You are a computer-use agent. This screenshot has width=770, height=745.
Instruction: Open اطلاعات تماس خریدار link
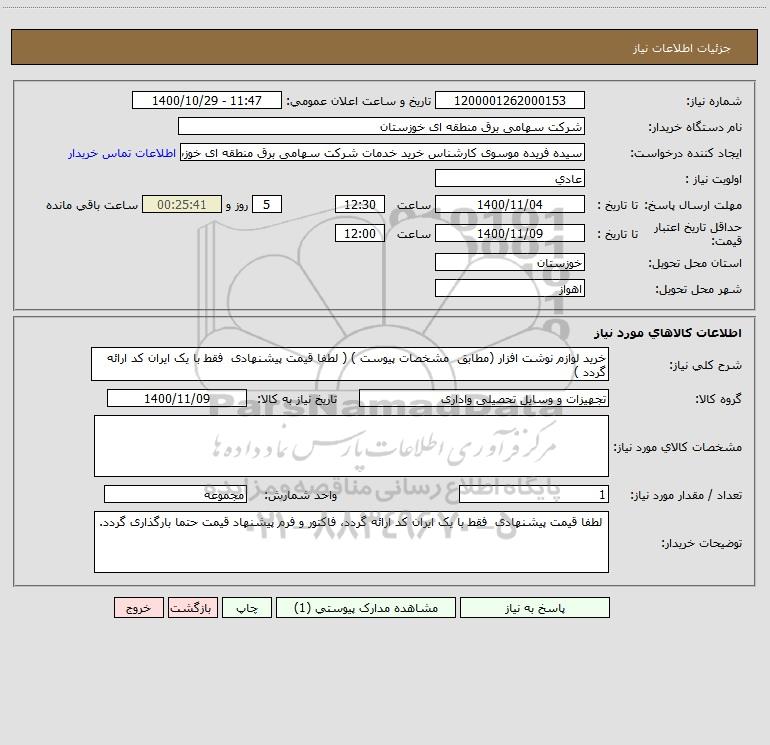click(122, 153)
